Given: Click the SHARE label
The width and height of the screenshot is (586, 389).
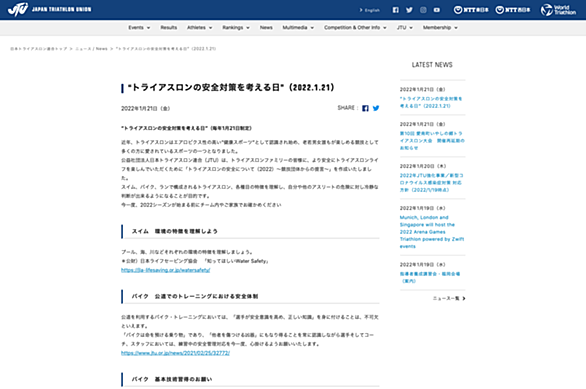Looking at the screenshot, I should 348,108.
